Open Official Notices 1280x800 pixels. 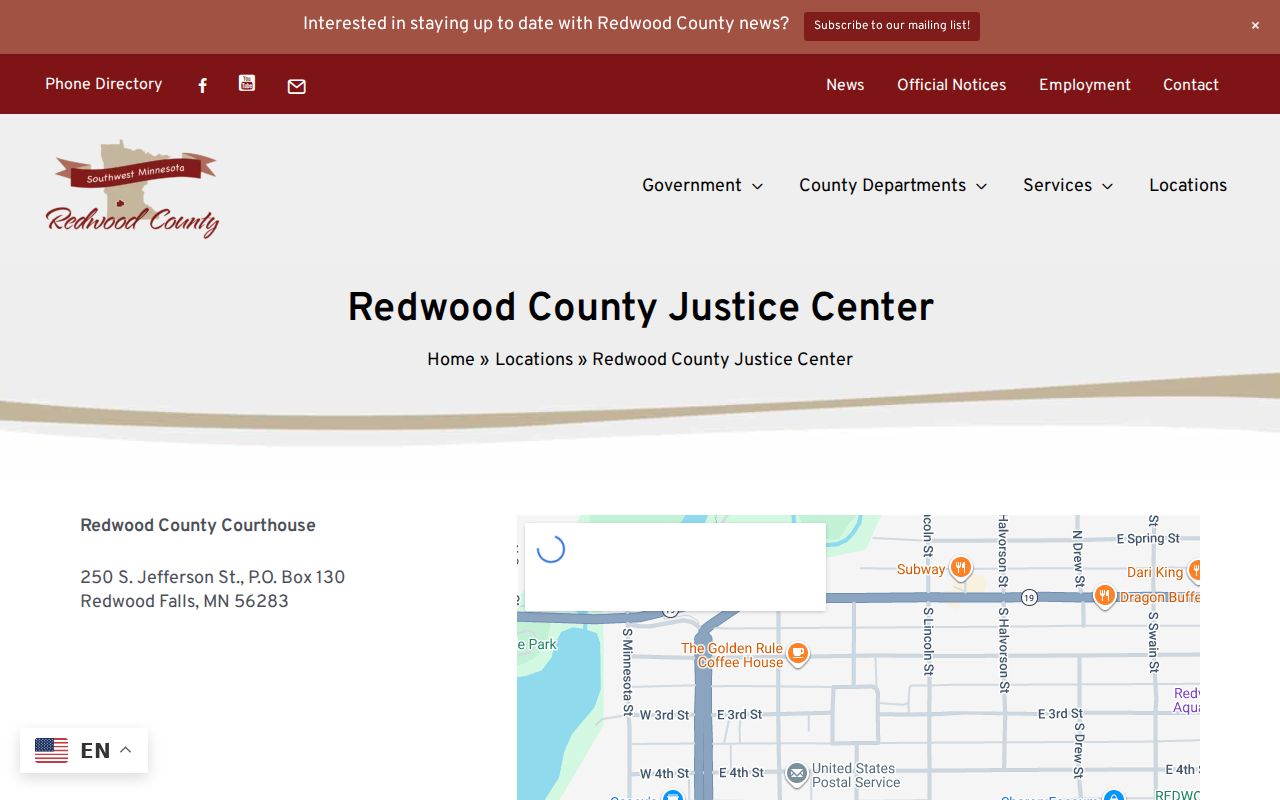coord(952,85)
